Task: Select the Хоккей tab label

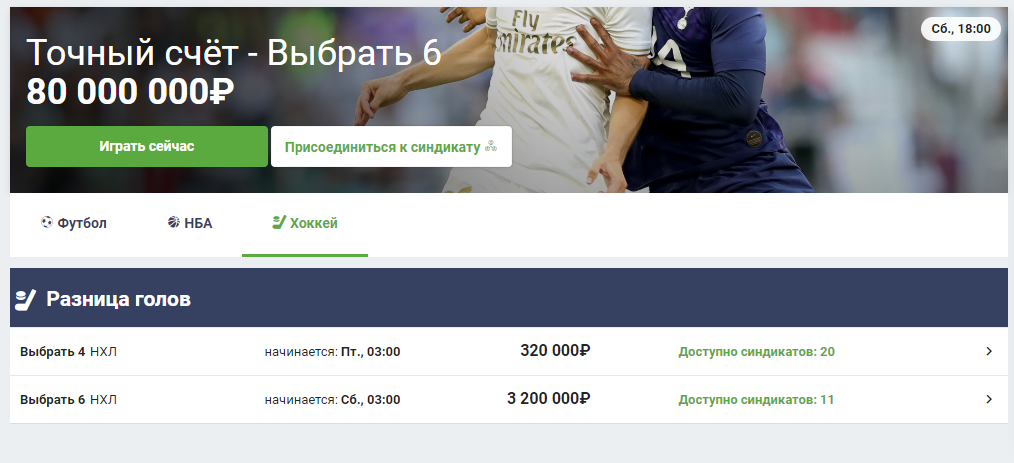Action: tap(314, 224)
